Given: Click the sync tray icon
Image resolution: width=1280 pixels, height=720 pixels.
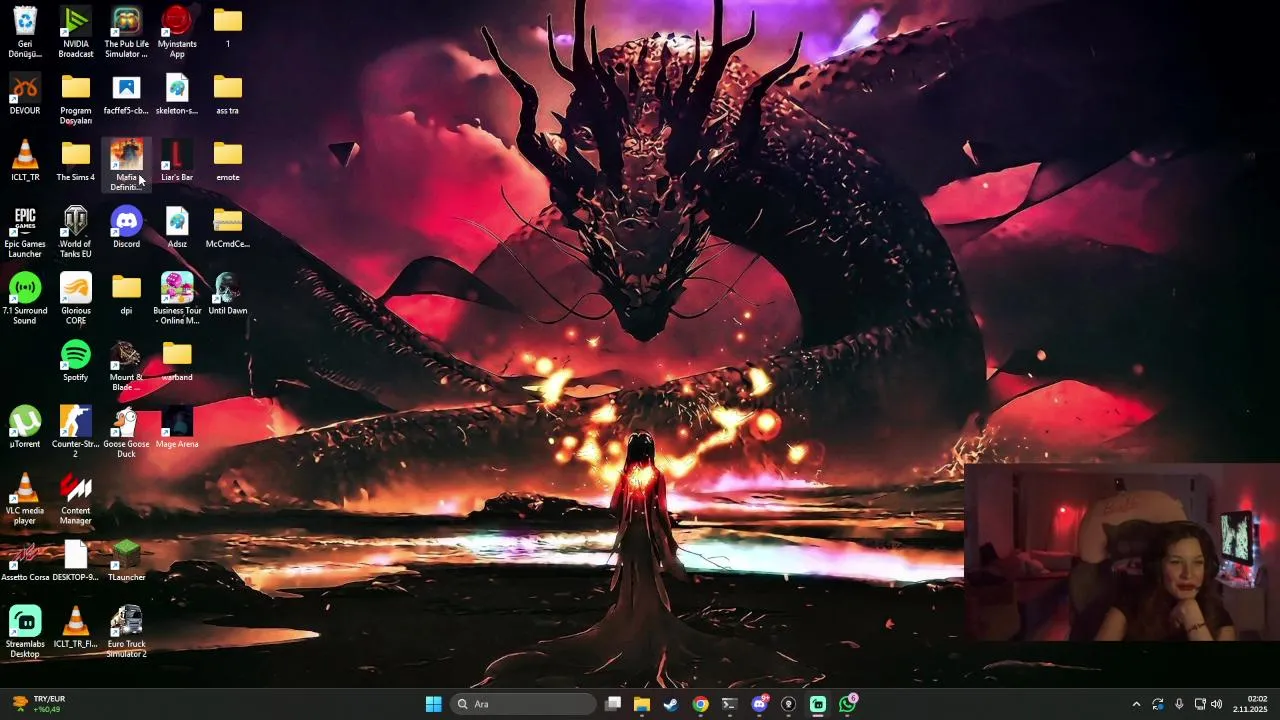Looking at the screenshot, I should (x=1158, y=704).
